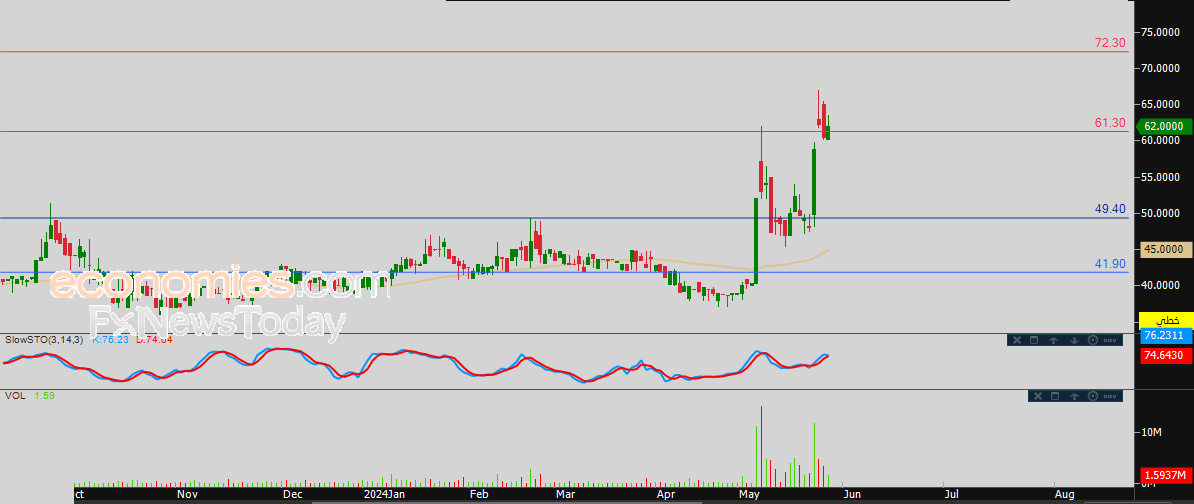Open SlowSTO indicator settings gear

[1091, 340]
